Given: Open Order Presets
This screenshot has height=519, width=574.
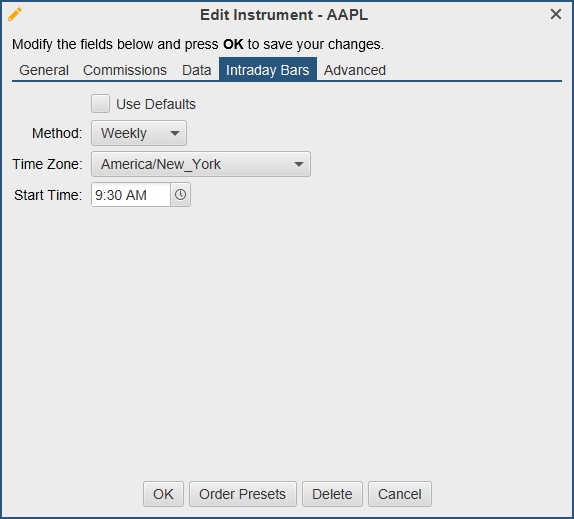Looking at the screenshot, I should click(x=243, y=494).
